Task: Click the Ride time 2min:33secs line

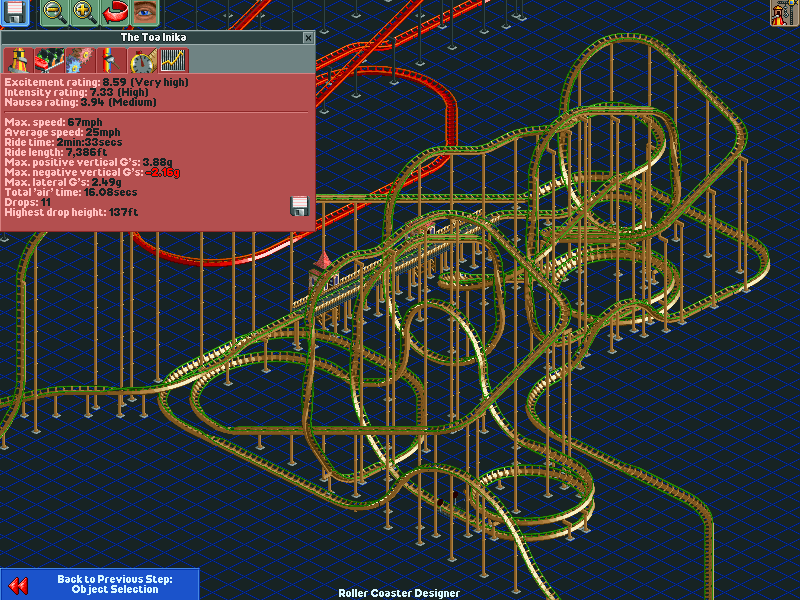Action: tap(63, 142)
